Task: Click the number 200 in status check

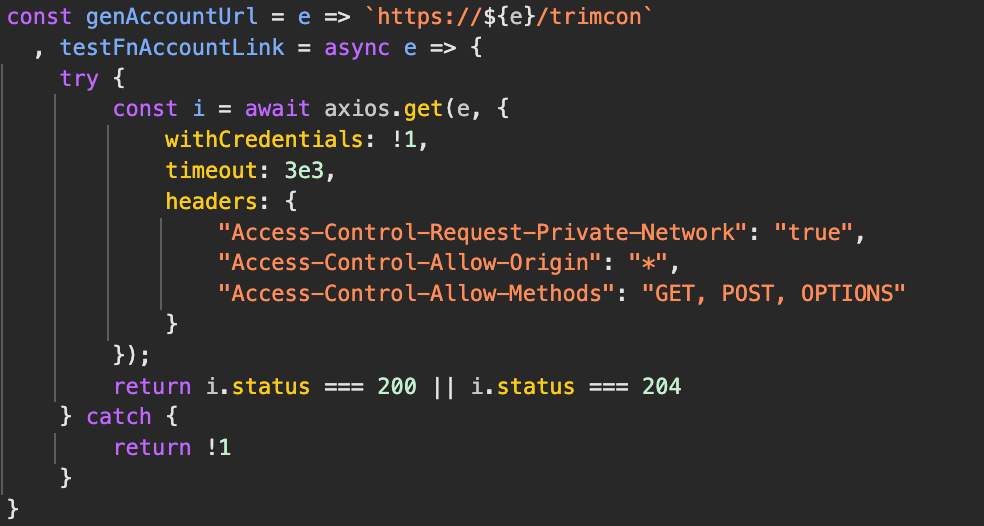Action: (397, 386)
